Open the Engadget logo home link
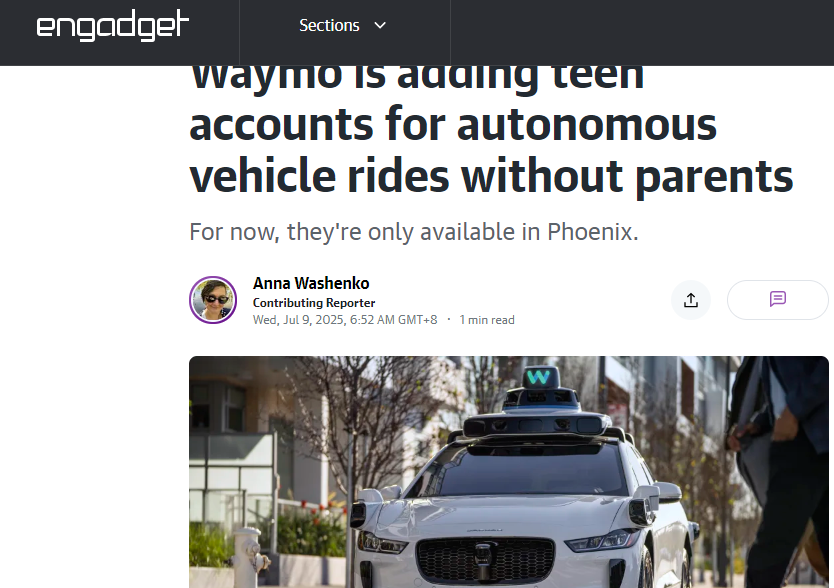Image resolution: width=834 pixels, height=588 pixels. pyautogui.click(x=112, y=25)
